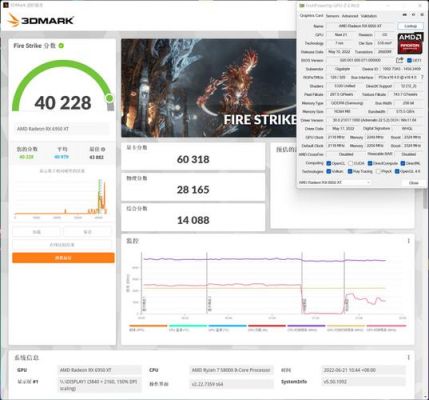The width and height of the screenshot is (429, 400).
Task: Switch to Advanced tab in GPU-Z
Action: coord(350,16)
